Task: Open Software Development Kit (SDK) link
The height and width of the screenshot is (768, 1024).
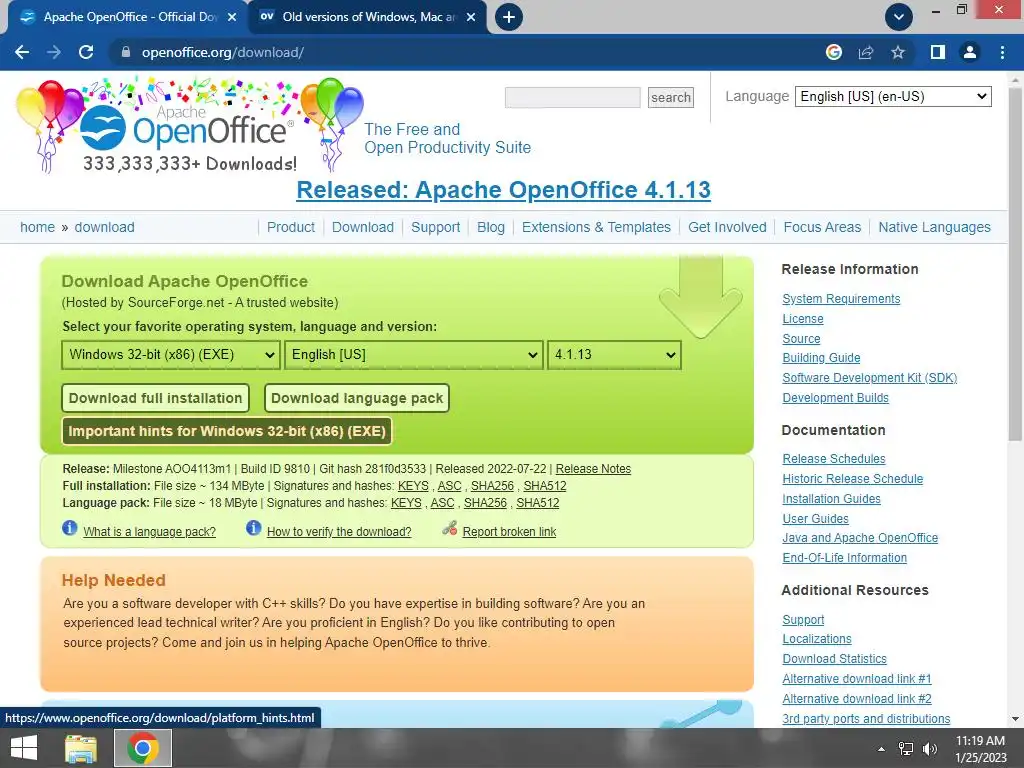Action: coord(870,377)
